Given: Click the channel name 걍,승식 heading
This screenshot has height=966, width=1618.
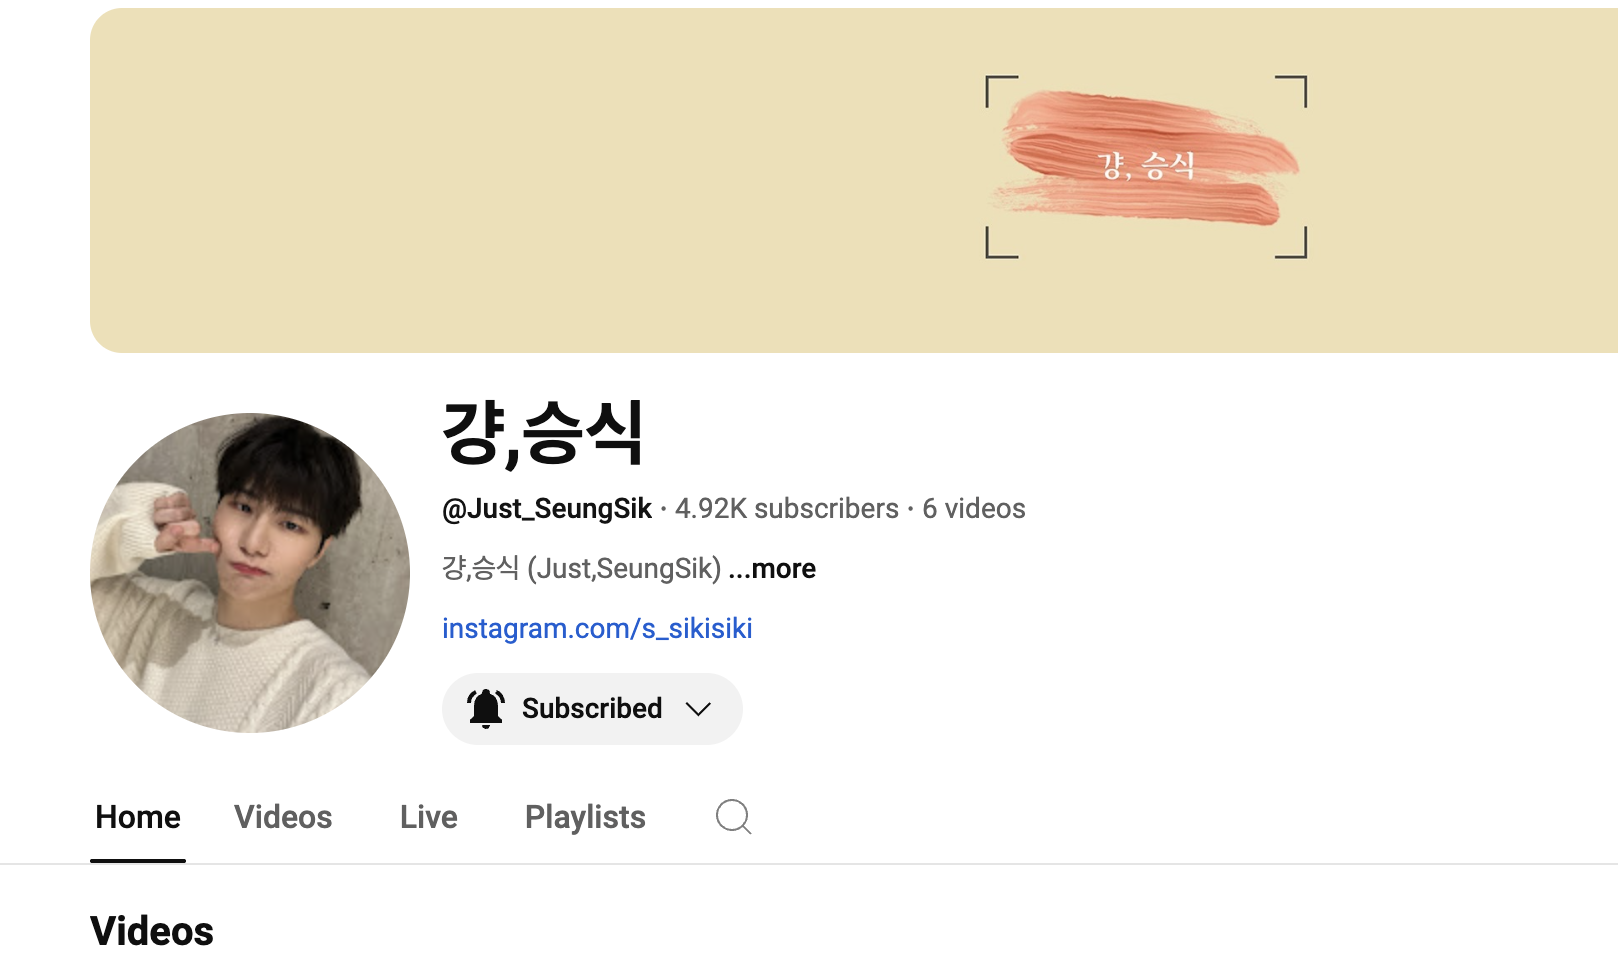Looking at the screenshot, I should point(543,434).
